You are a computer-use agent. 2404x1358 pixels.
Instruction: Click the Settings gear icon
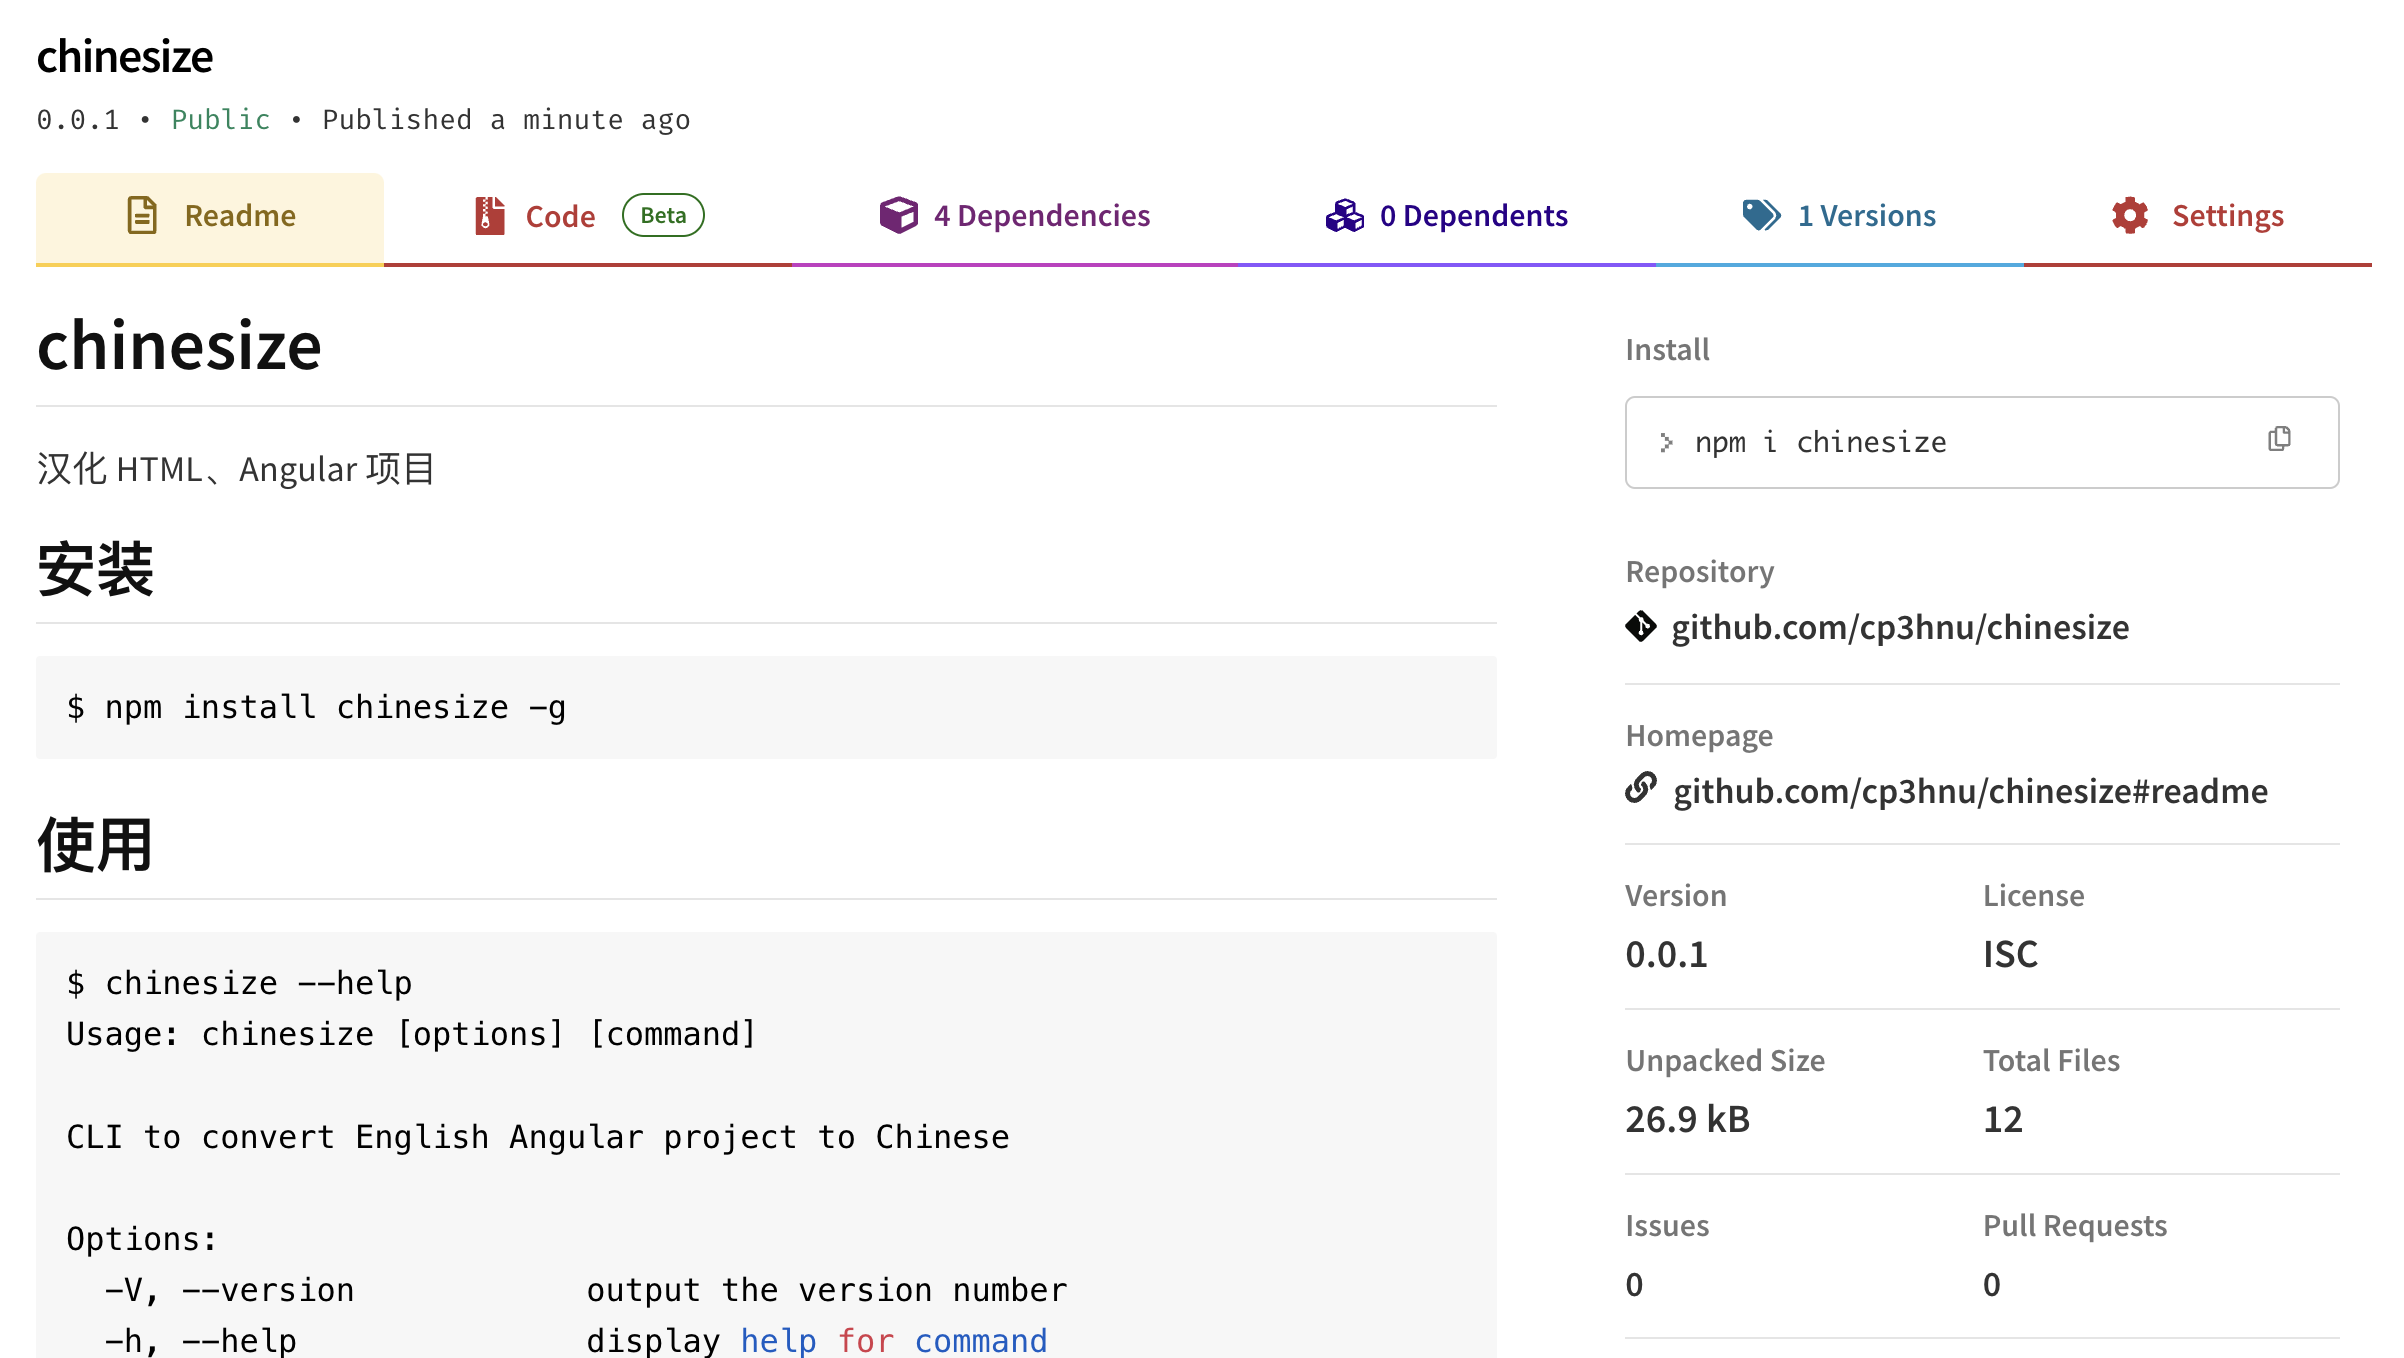point(2130,215)
